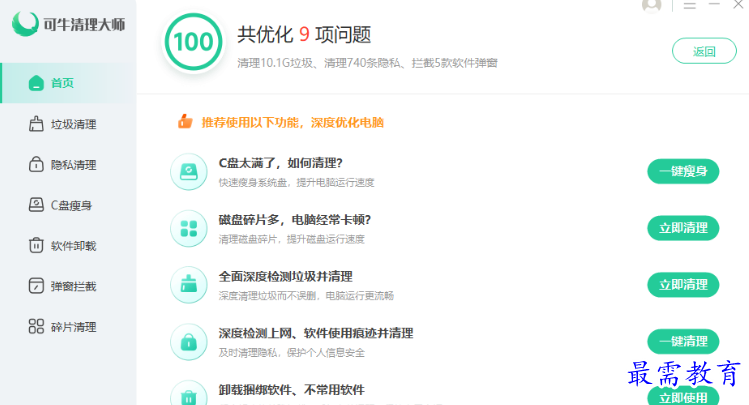
Task: Click 立即清理 for 全面深度检测垃圾
Action: (x=683, y=285)
